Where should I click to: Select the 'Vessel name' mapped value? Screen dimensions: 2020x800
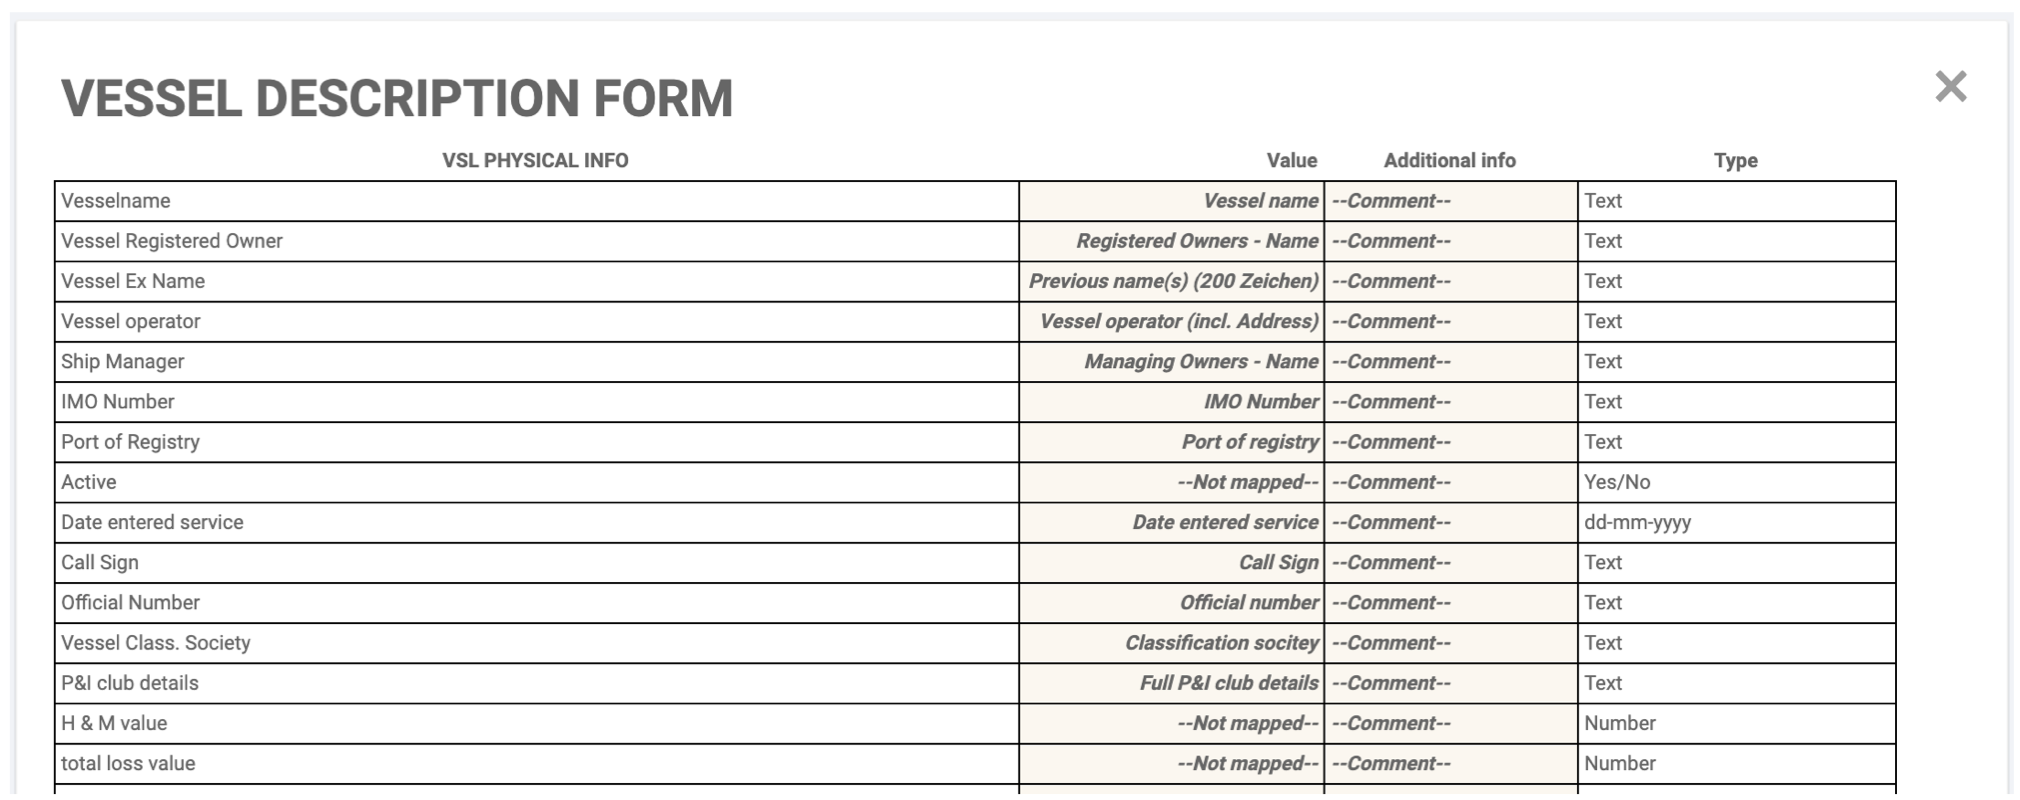(x=1259, y=201)
